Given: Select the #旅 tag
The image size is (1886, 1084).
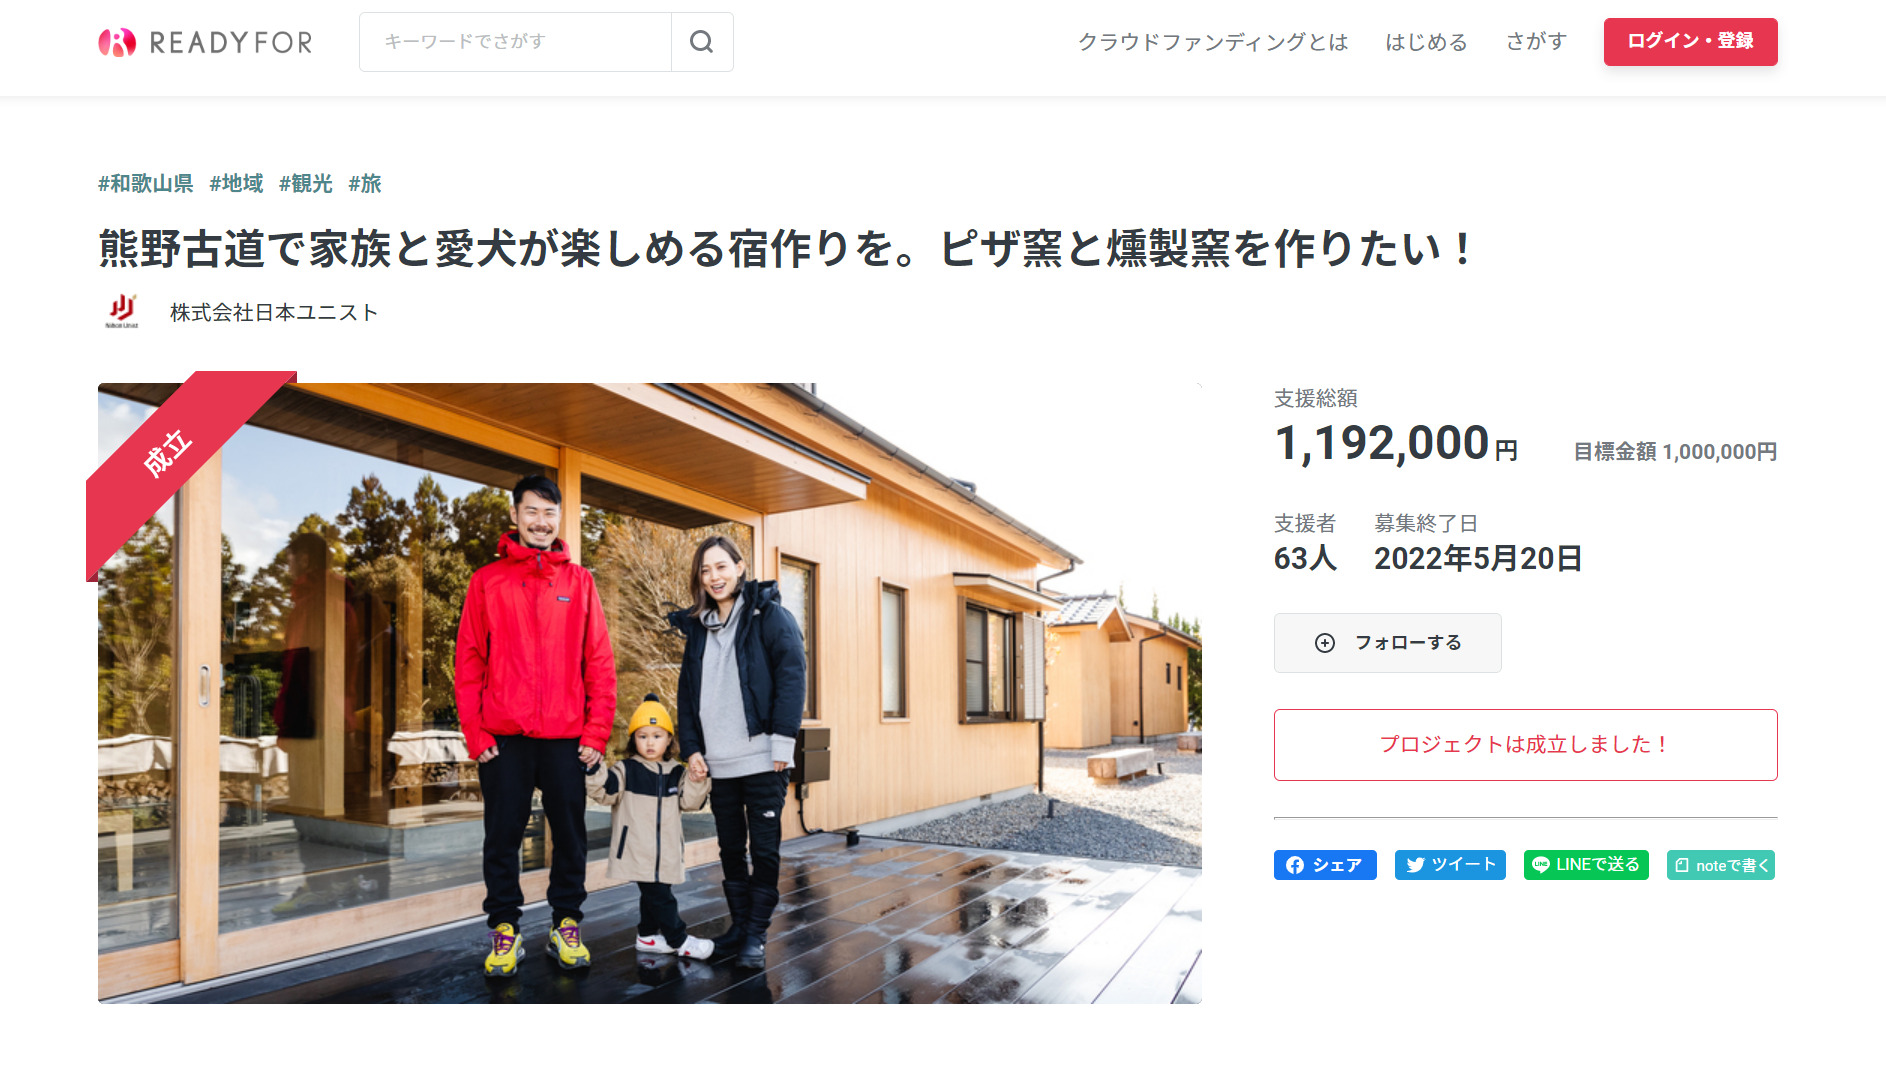Looking at the screenshot, I should (x=365, y=184).
